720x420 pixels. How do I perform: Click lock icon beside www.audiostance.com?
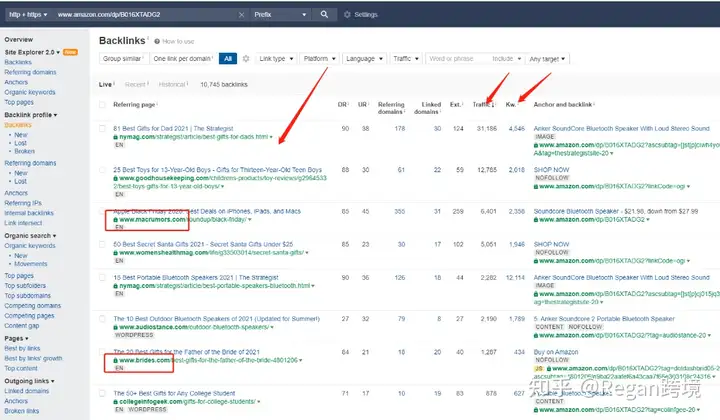[x=116, y=327]
